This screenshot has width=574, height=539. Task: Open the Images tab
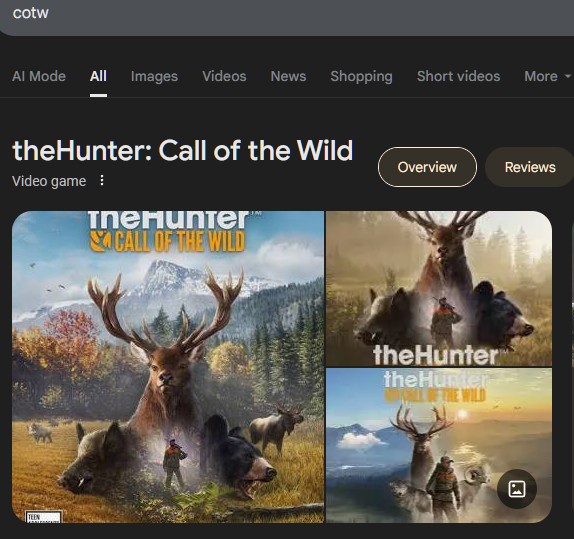[x=154, y=76]
